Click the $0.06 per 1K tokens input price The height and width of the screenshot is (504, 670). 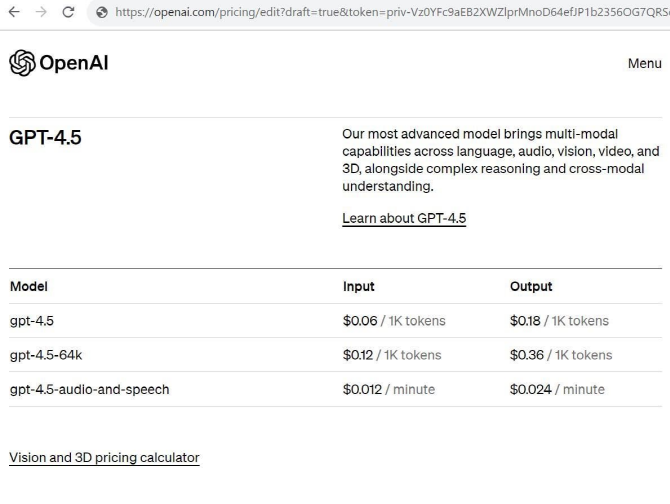pos(394,321)
